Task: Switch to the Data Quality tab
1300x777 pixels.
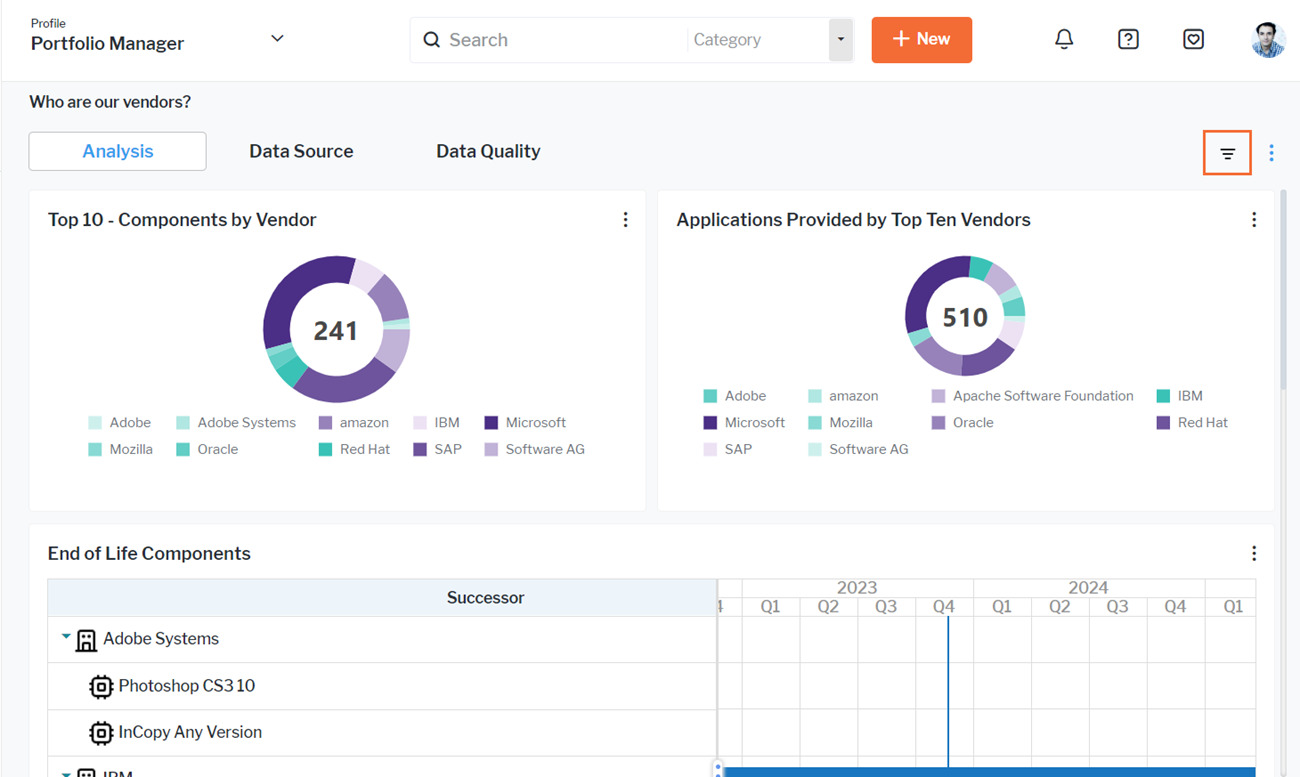Action: [x=488, y=151]
